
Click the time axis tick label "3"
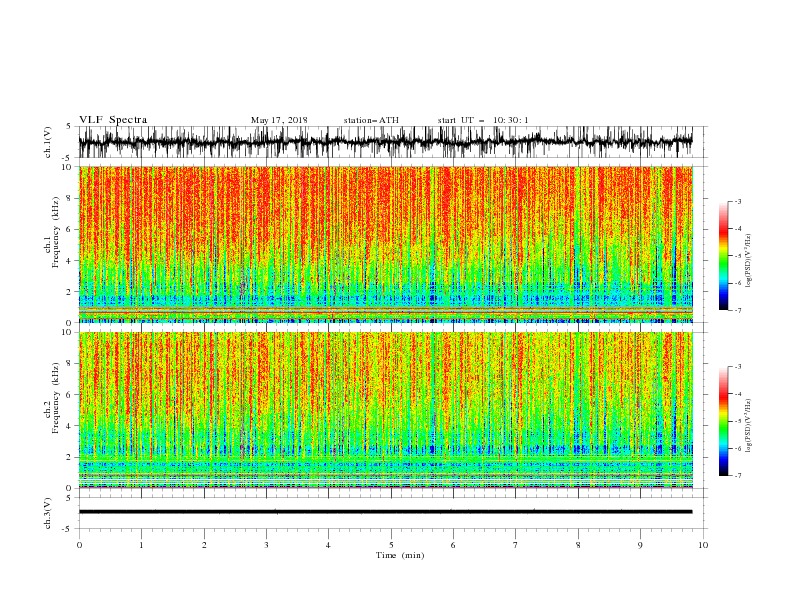point(266,545)
